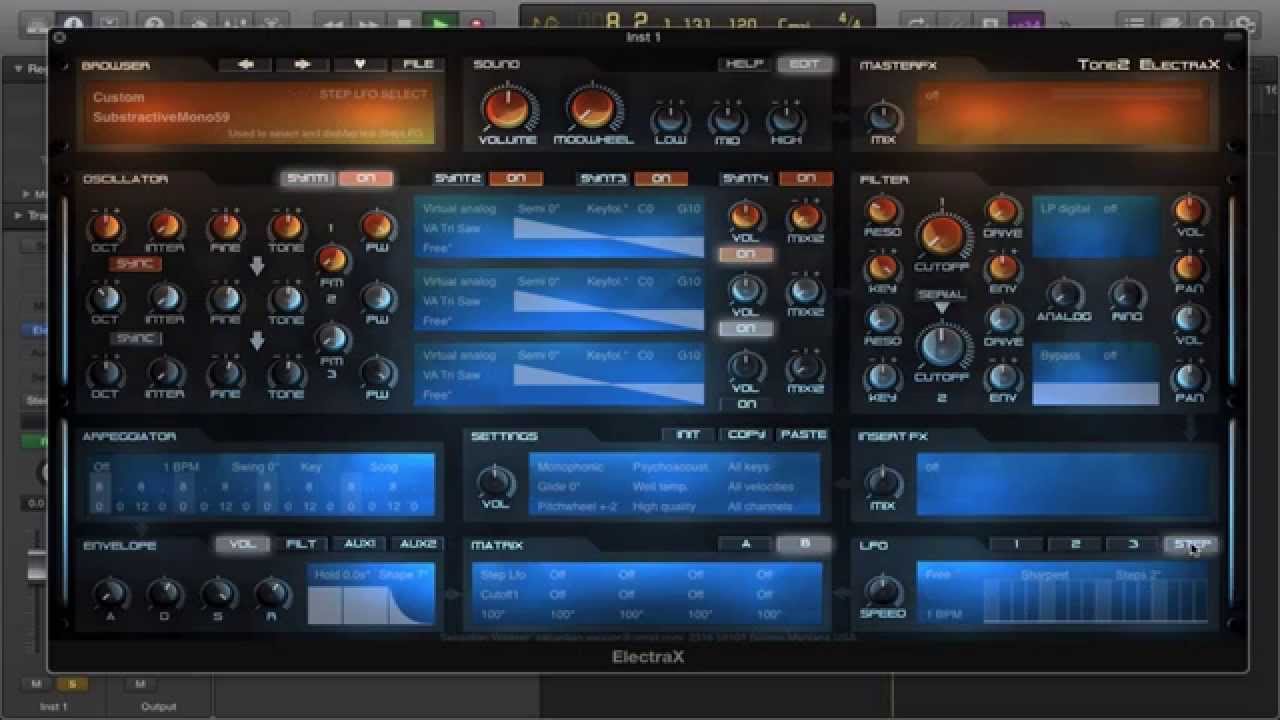Toggle oscillator 1 ON button under VOL
1280x720 pixels.
(746, 254)
